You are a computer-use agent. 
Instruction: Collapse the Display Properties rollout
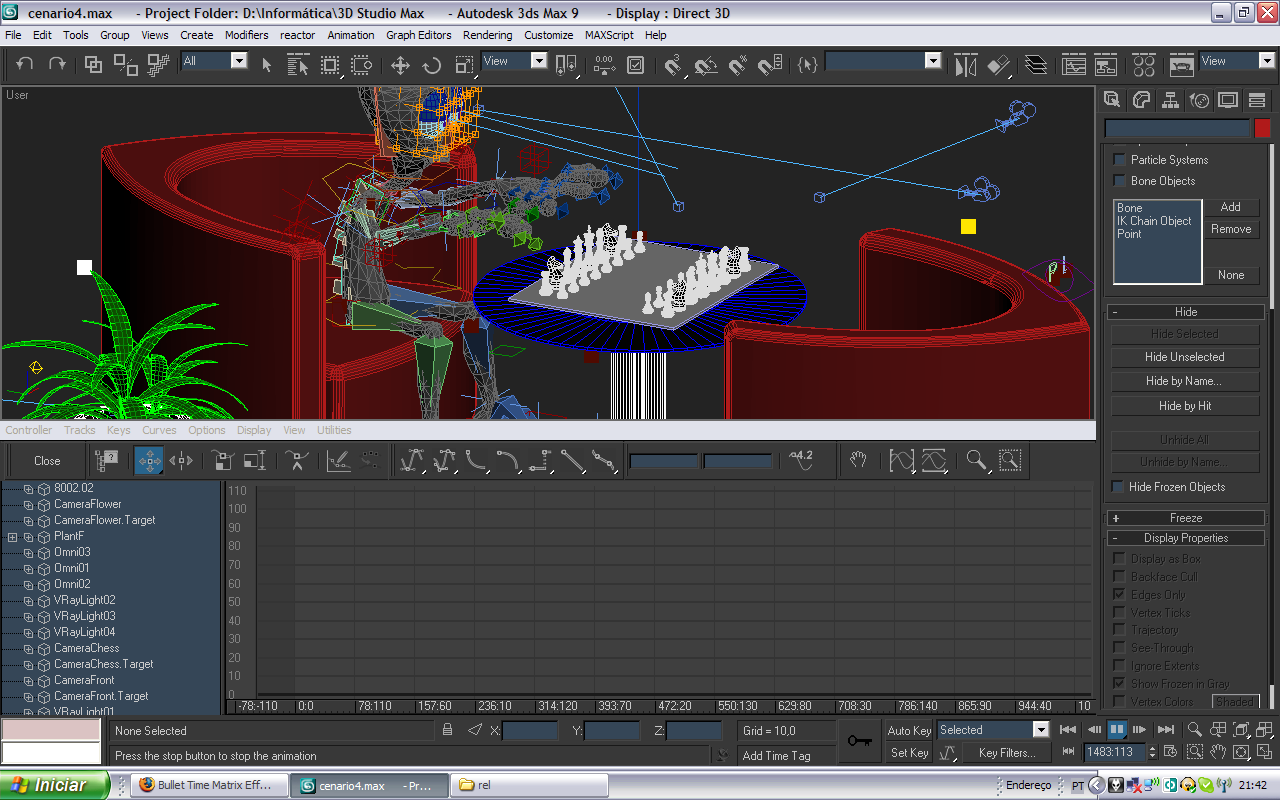point(1185,538)
